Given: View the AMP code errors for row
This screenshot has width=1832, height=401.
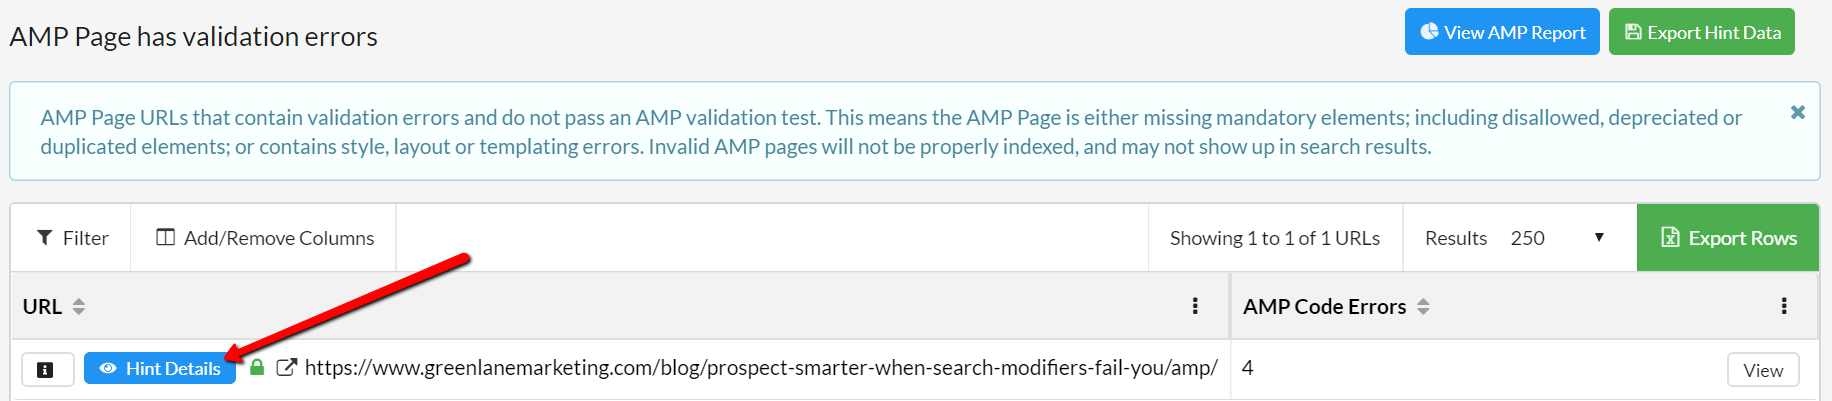Looking at the screenshot, I should [x=1763, y=370].
